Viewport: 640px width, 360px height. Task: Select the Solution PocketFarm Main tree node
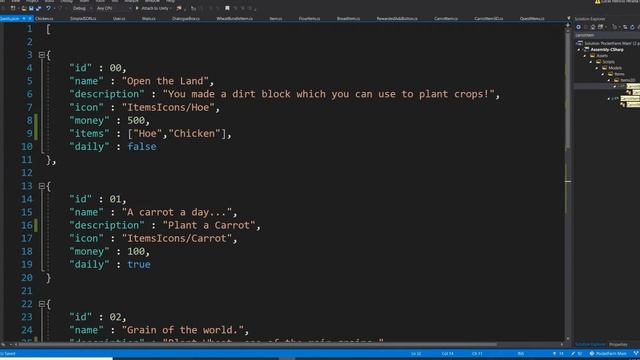pos(608,43)
